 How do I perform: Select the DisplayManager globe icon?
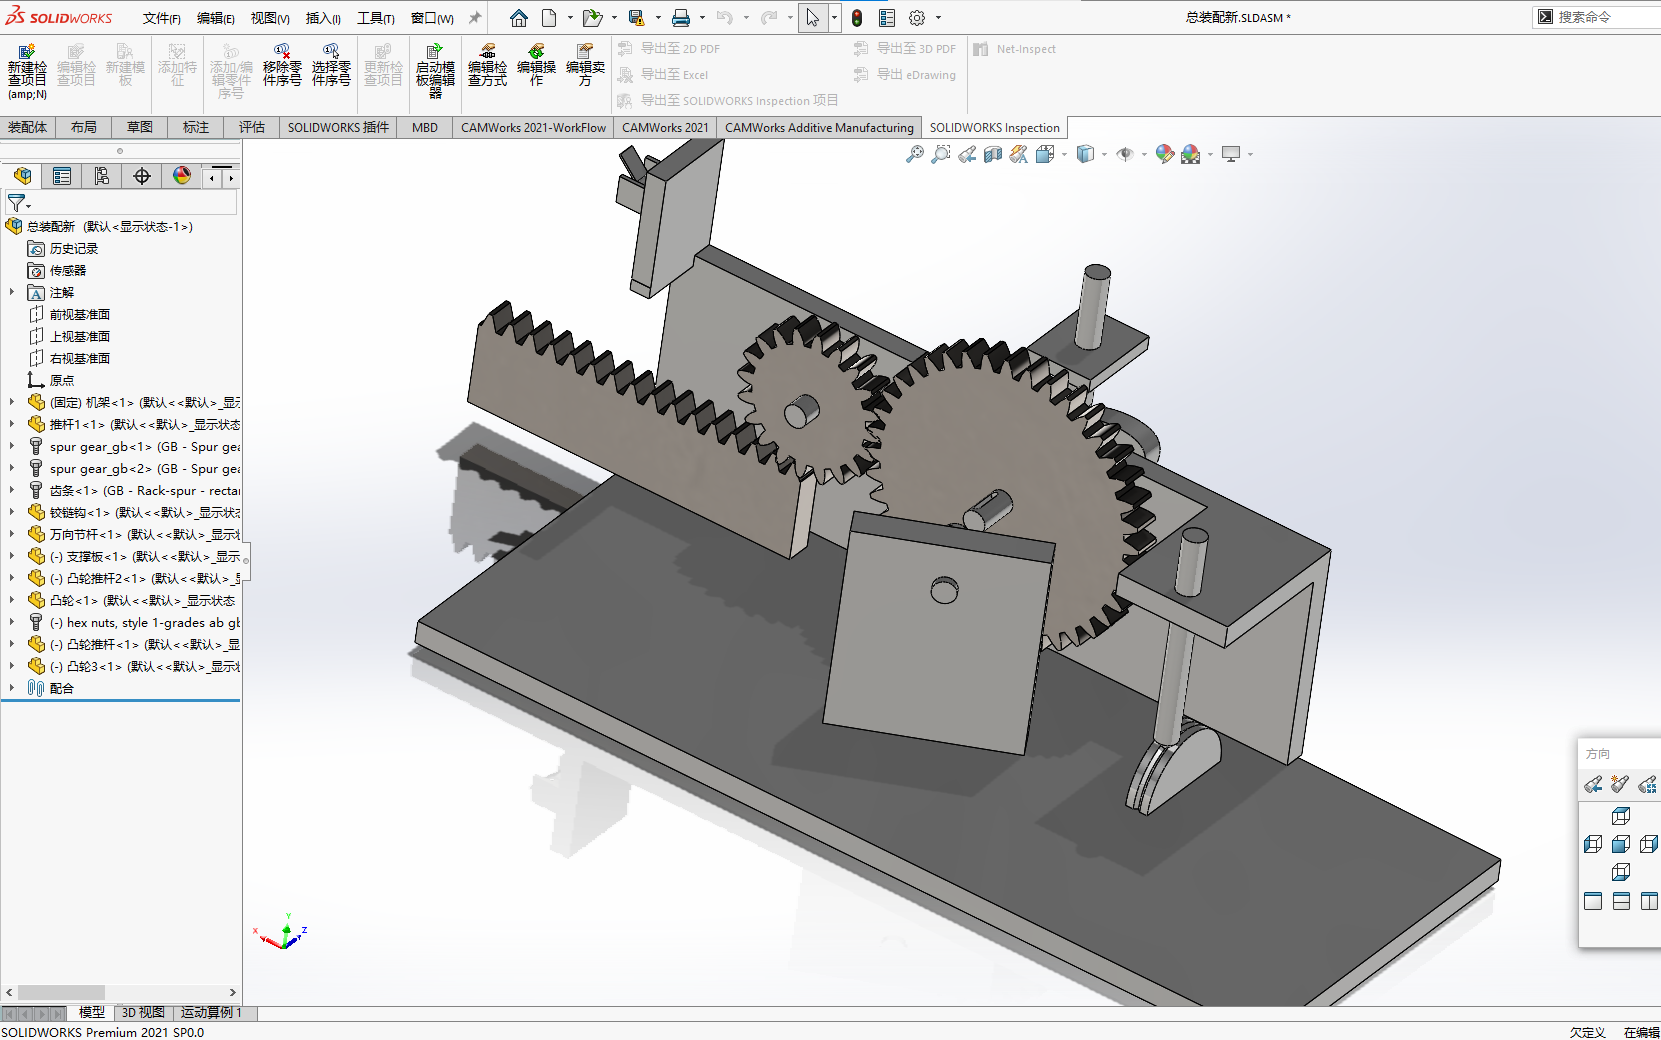[181, 176]
